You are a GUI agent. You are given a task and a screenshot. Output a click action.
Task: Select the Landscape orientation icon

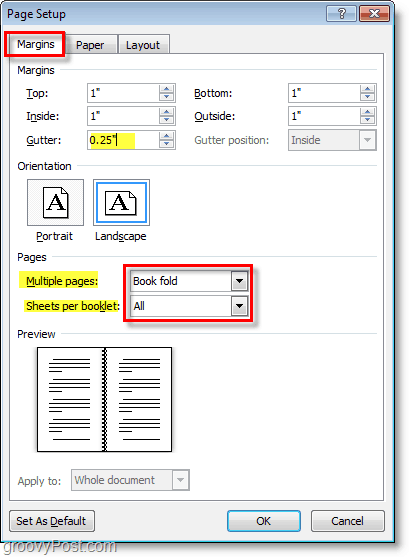tap(121, 202)
